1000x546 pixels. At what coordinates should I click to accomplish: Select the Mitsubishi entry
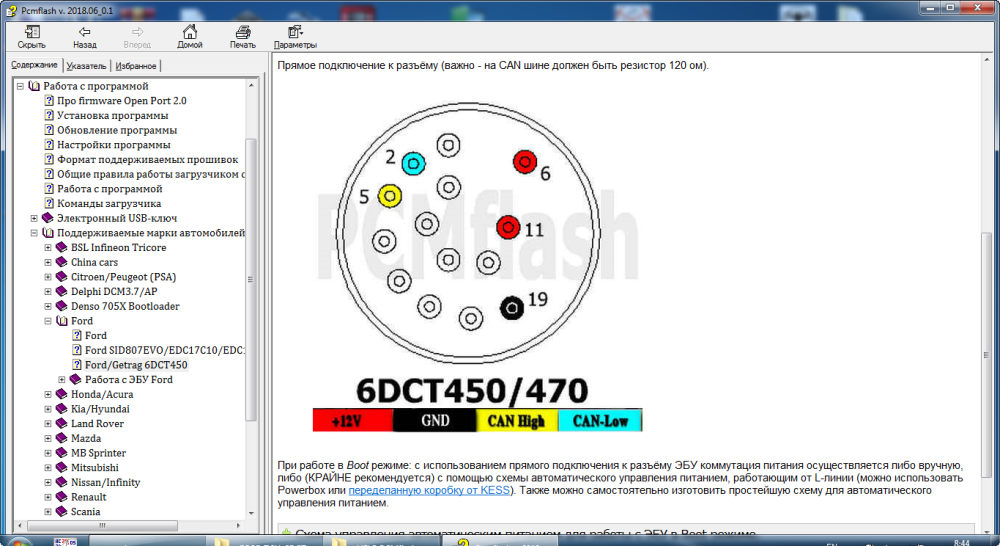click(94, 468)
